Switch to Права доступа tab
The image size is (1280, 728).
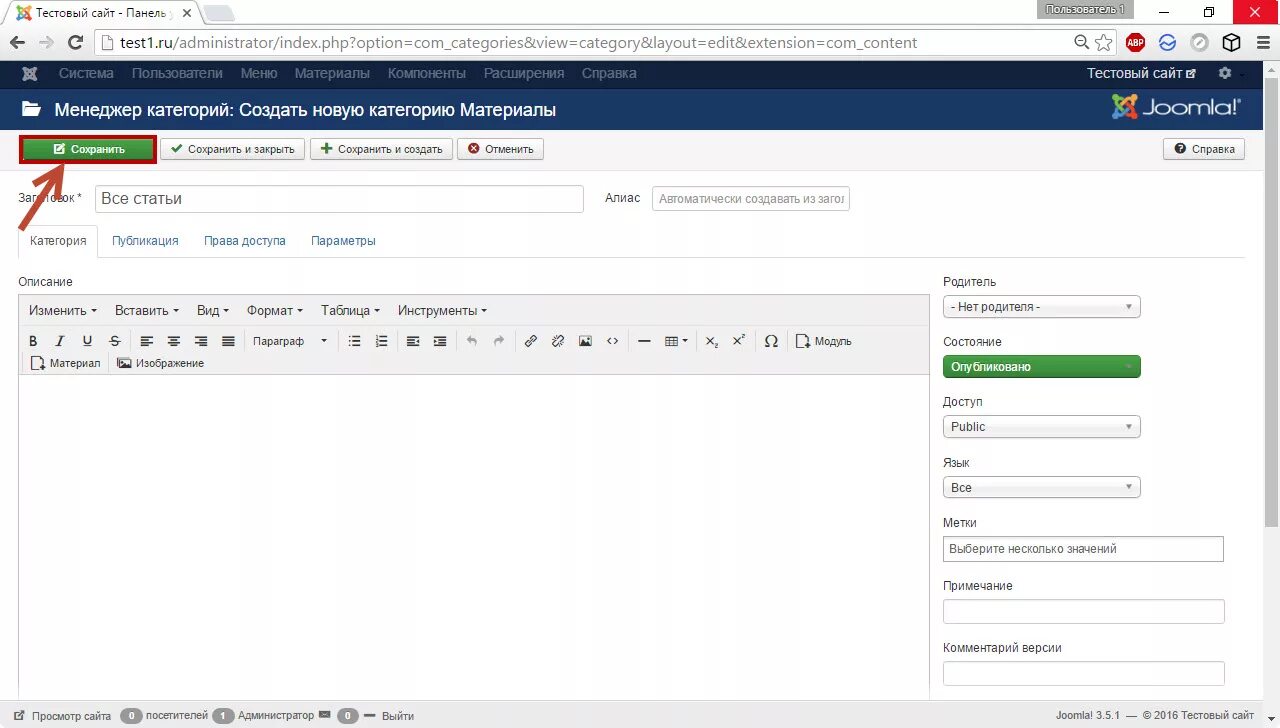pyautogui.click(x=245, y=241)
